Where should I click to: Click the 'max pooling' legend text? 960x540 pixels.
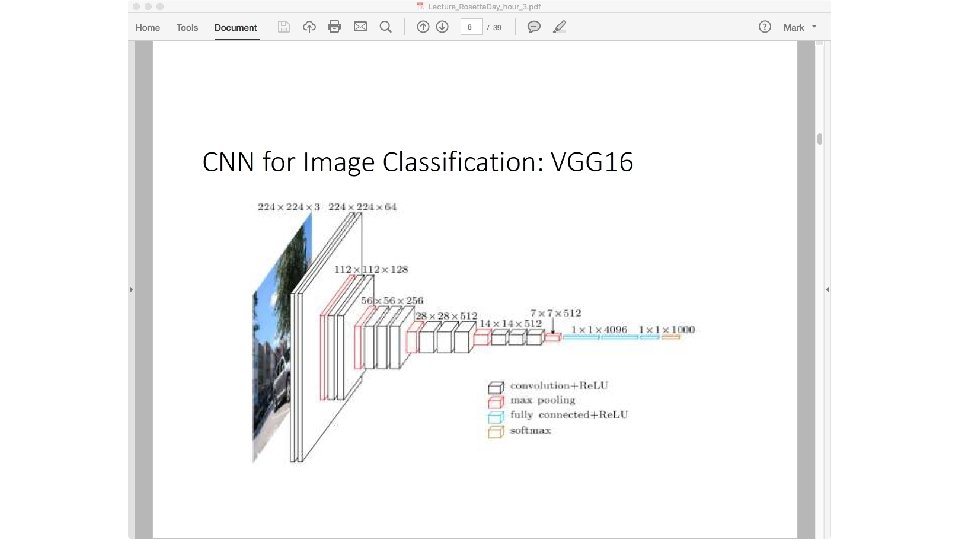pos(542,400)
